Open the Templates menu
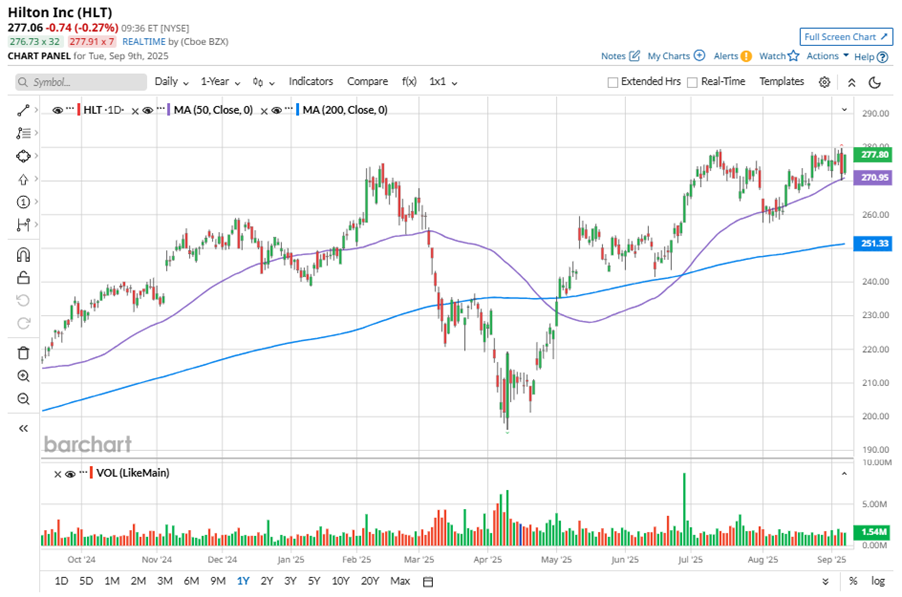The width and height of the screenshot is (902, 597). coord(781,82)
